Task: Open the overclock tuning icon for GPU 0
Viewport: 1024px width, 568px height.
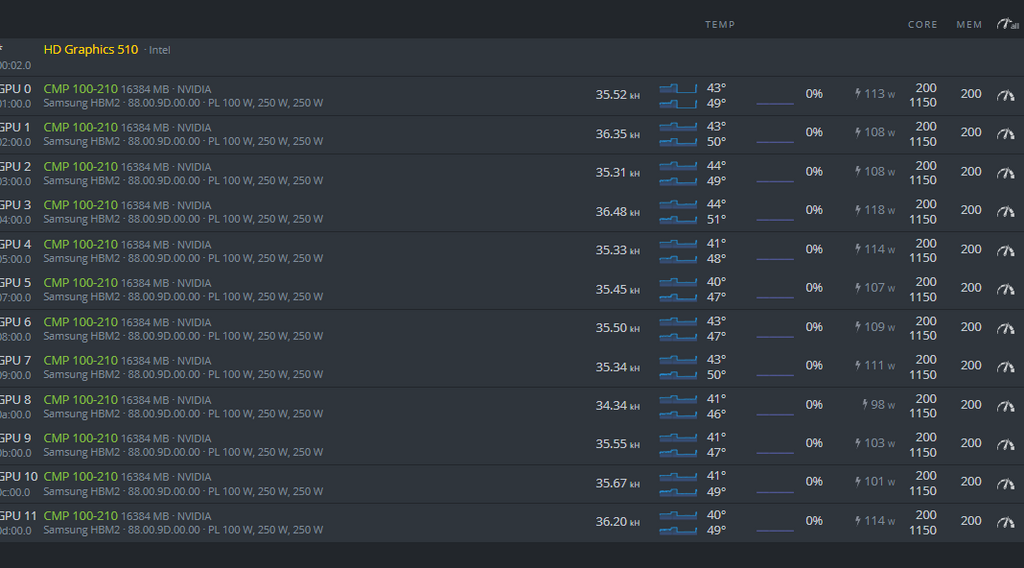Action: pyautogui.click(x=1005, y=95)
